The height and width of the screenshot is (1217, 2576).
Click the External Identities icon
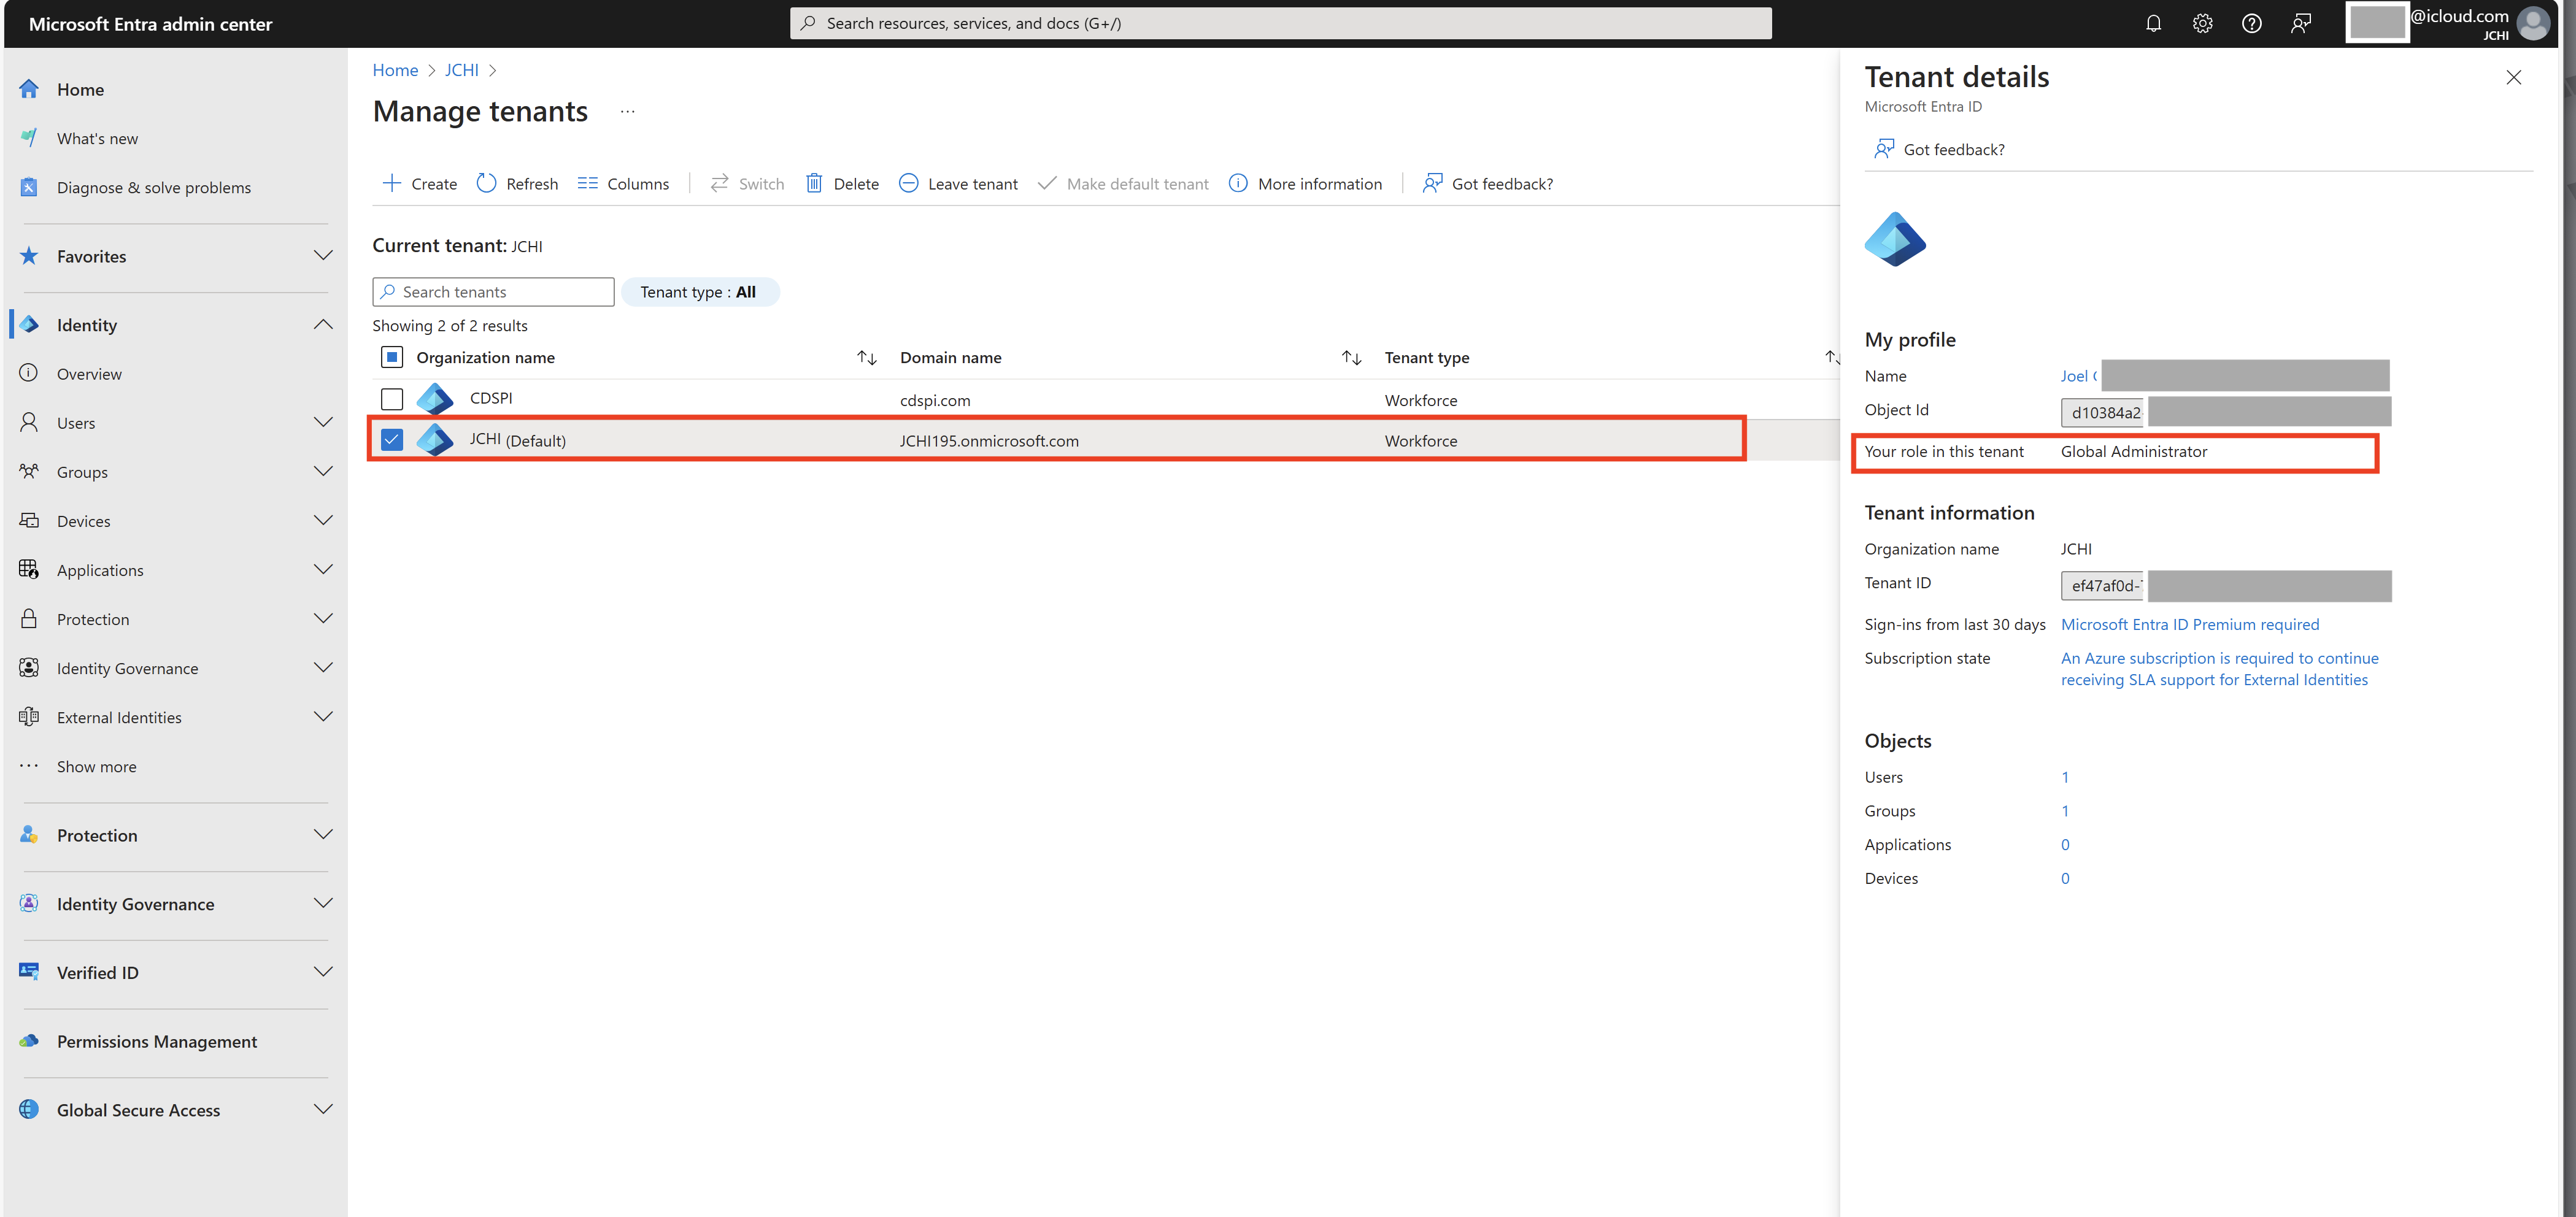[x=29, y=717]
